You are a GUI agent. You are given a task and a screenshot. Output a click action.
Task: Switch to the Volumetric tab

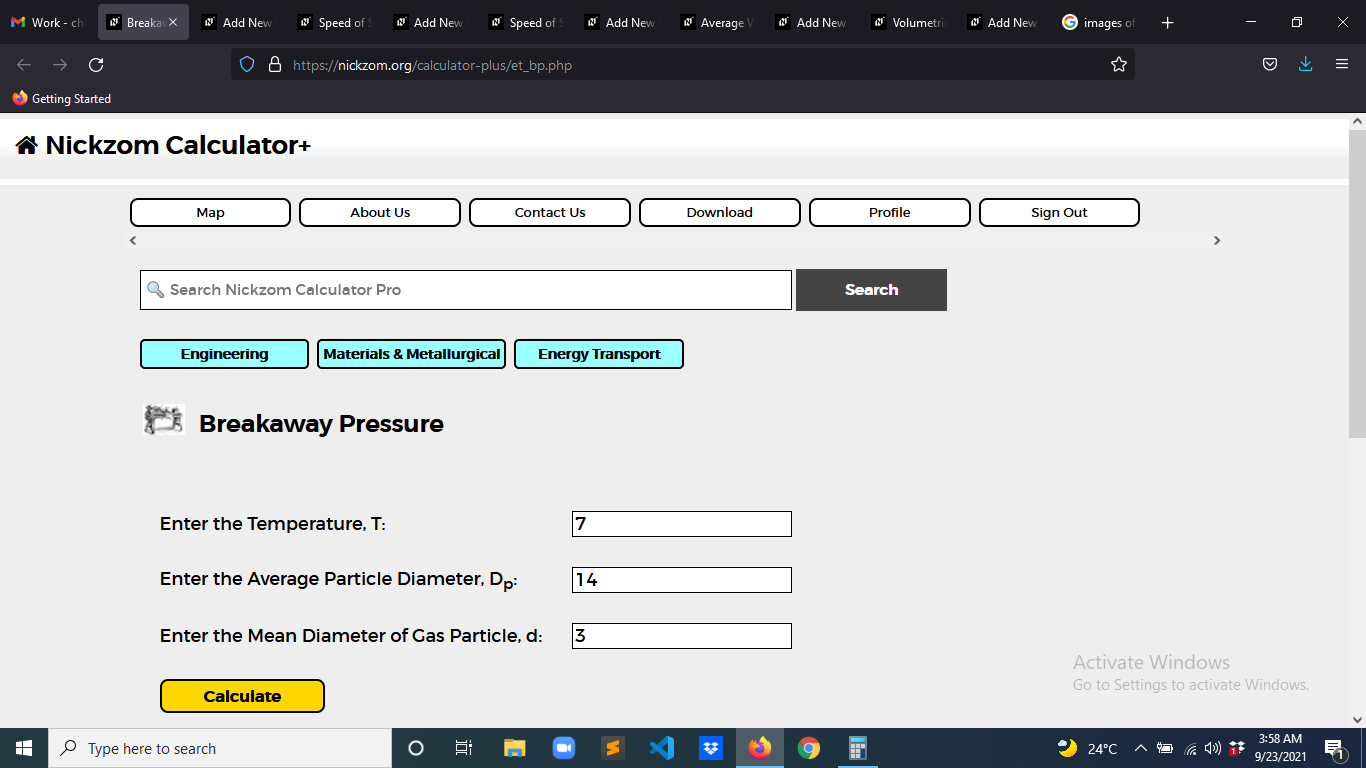909,22
